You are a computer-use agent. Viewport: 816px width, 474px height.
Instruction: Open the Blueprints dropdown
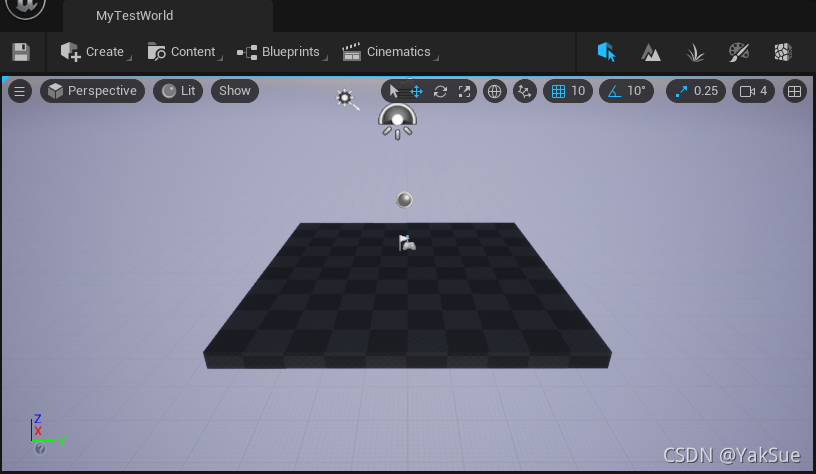click(282, 52)
